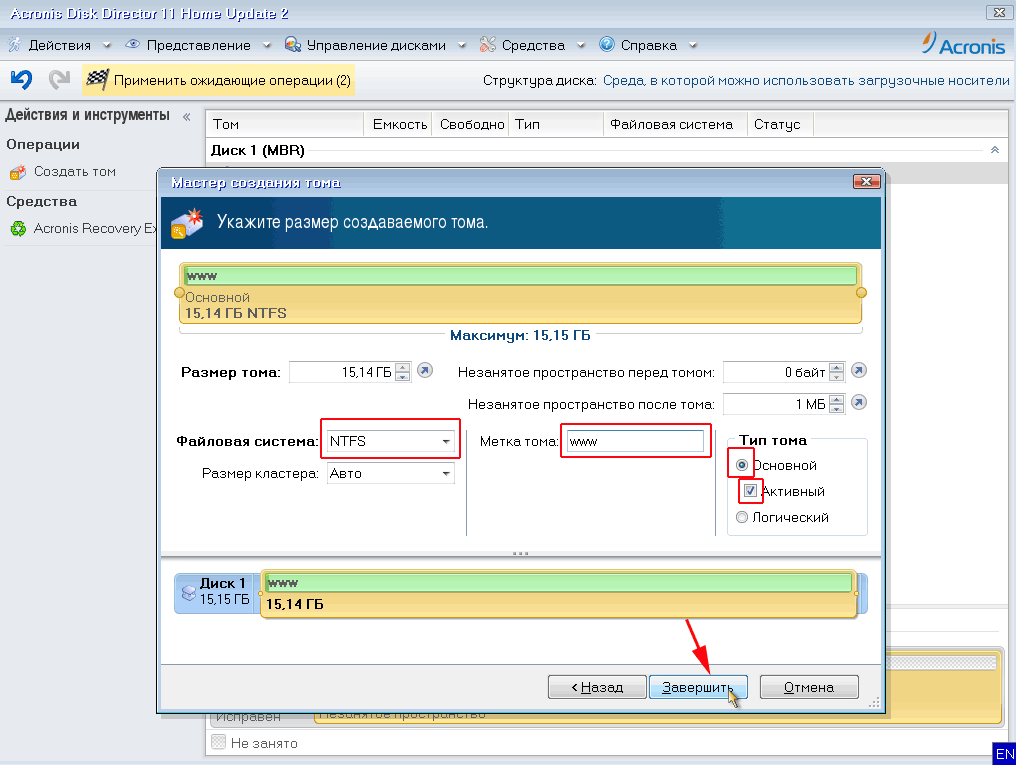Click the Acronis Recovery Expert icon
This screenshot has height=765, width=1016.
pos(18,229)
